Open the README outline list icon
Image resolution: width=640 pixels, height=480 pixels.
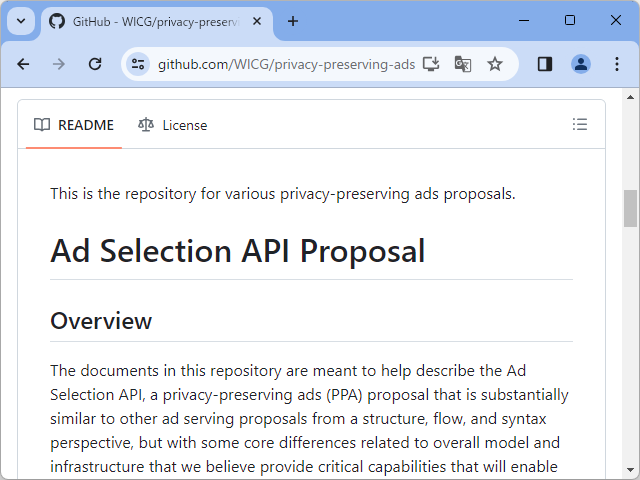coord(580,124)
